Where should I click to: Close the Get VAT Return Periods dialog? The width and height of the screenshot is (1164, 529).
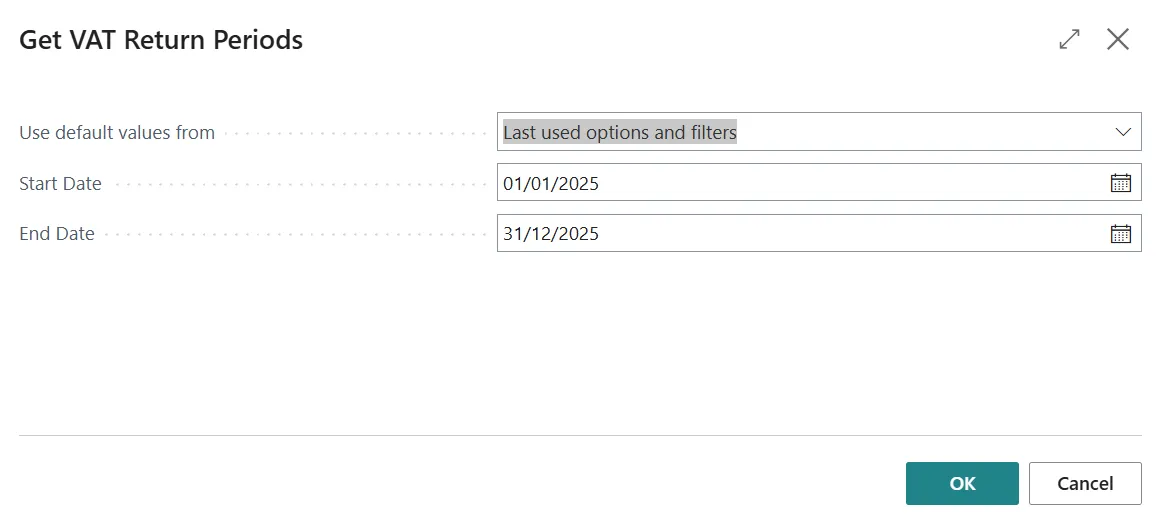1118,39
